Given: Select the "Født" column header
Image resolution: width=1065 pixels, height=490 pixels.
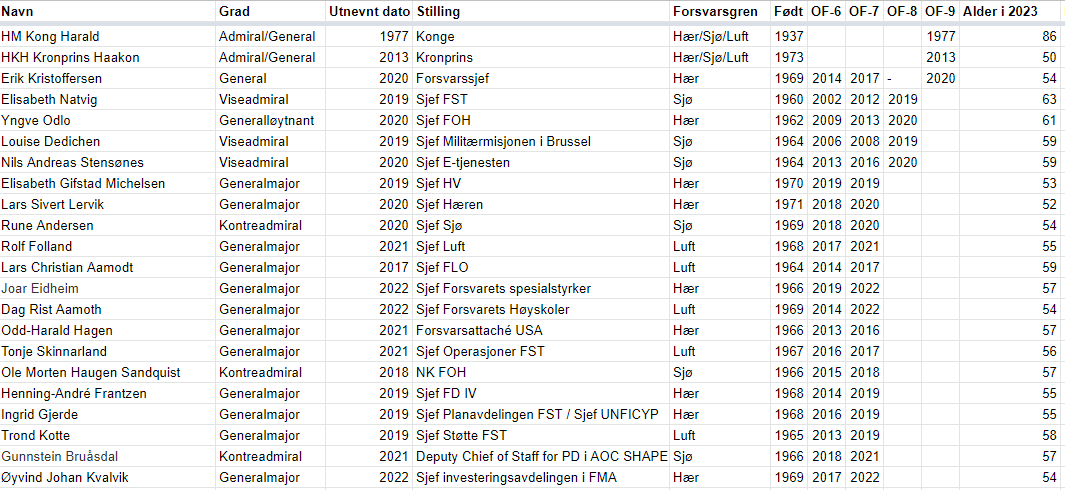Looking at the screenshot, I should coord(790,11).
